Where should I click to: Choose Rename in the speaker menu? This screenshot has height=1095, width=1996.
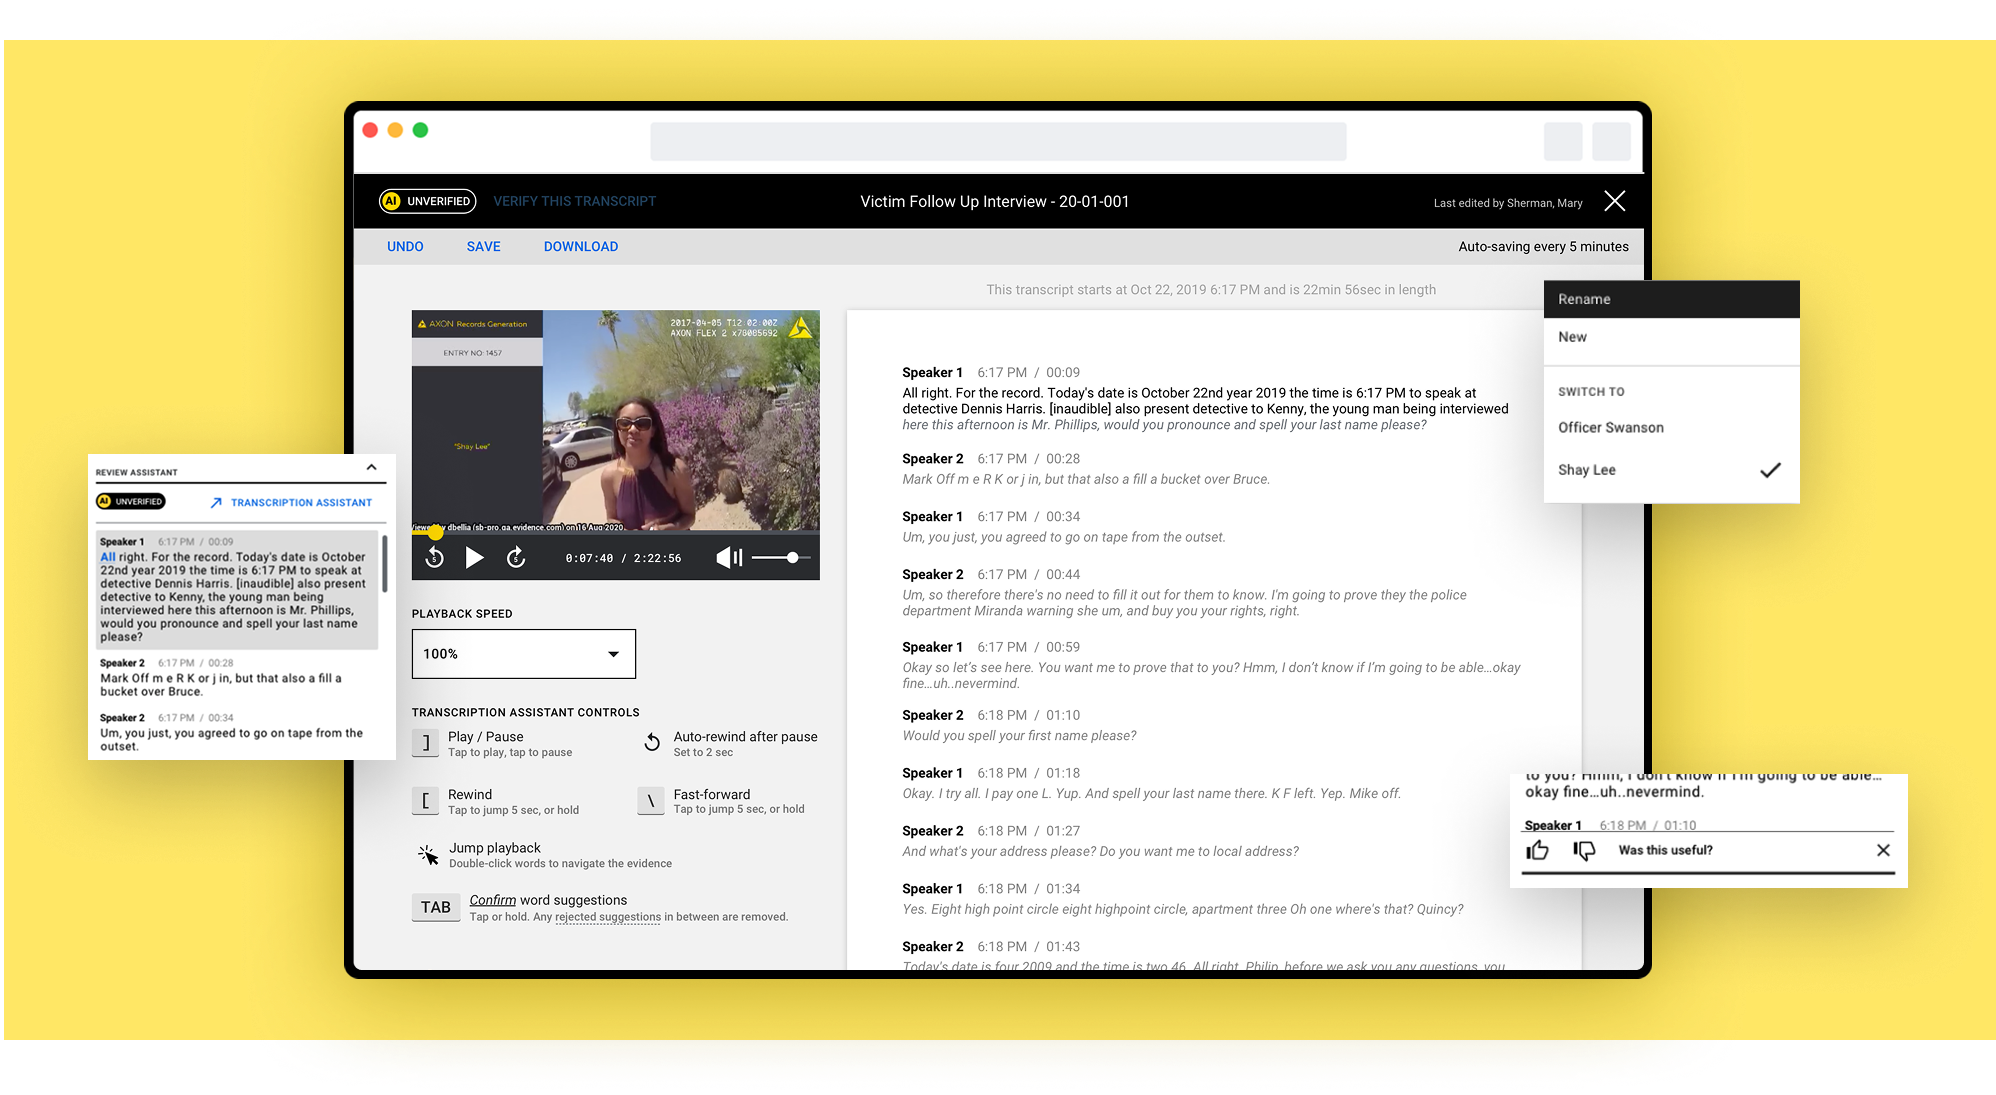[1584, 299]
